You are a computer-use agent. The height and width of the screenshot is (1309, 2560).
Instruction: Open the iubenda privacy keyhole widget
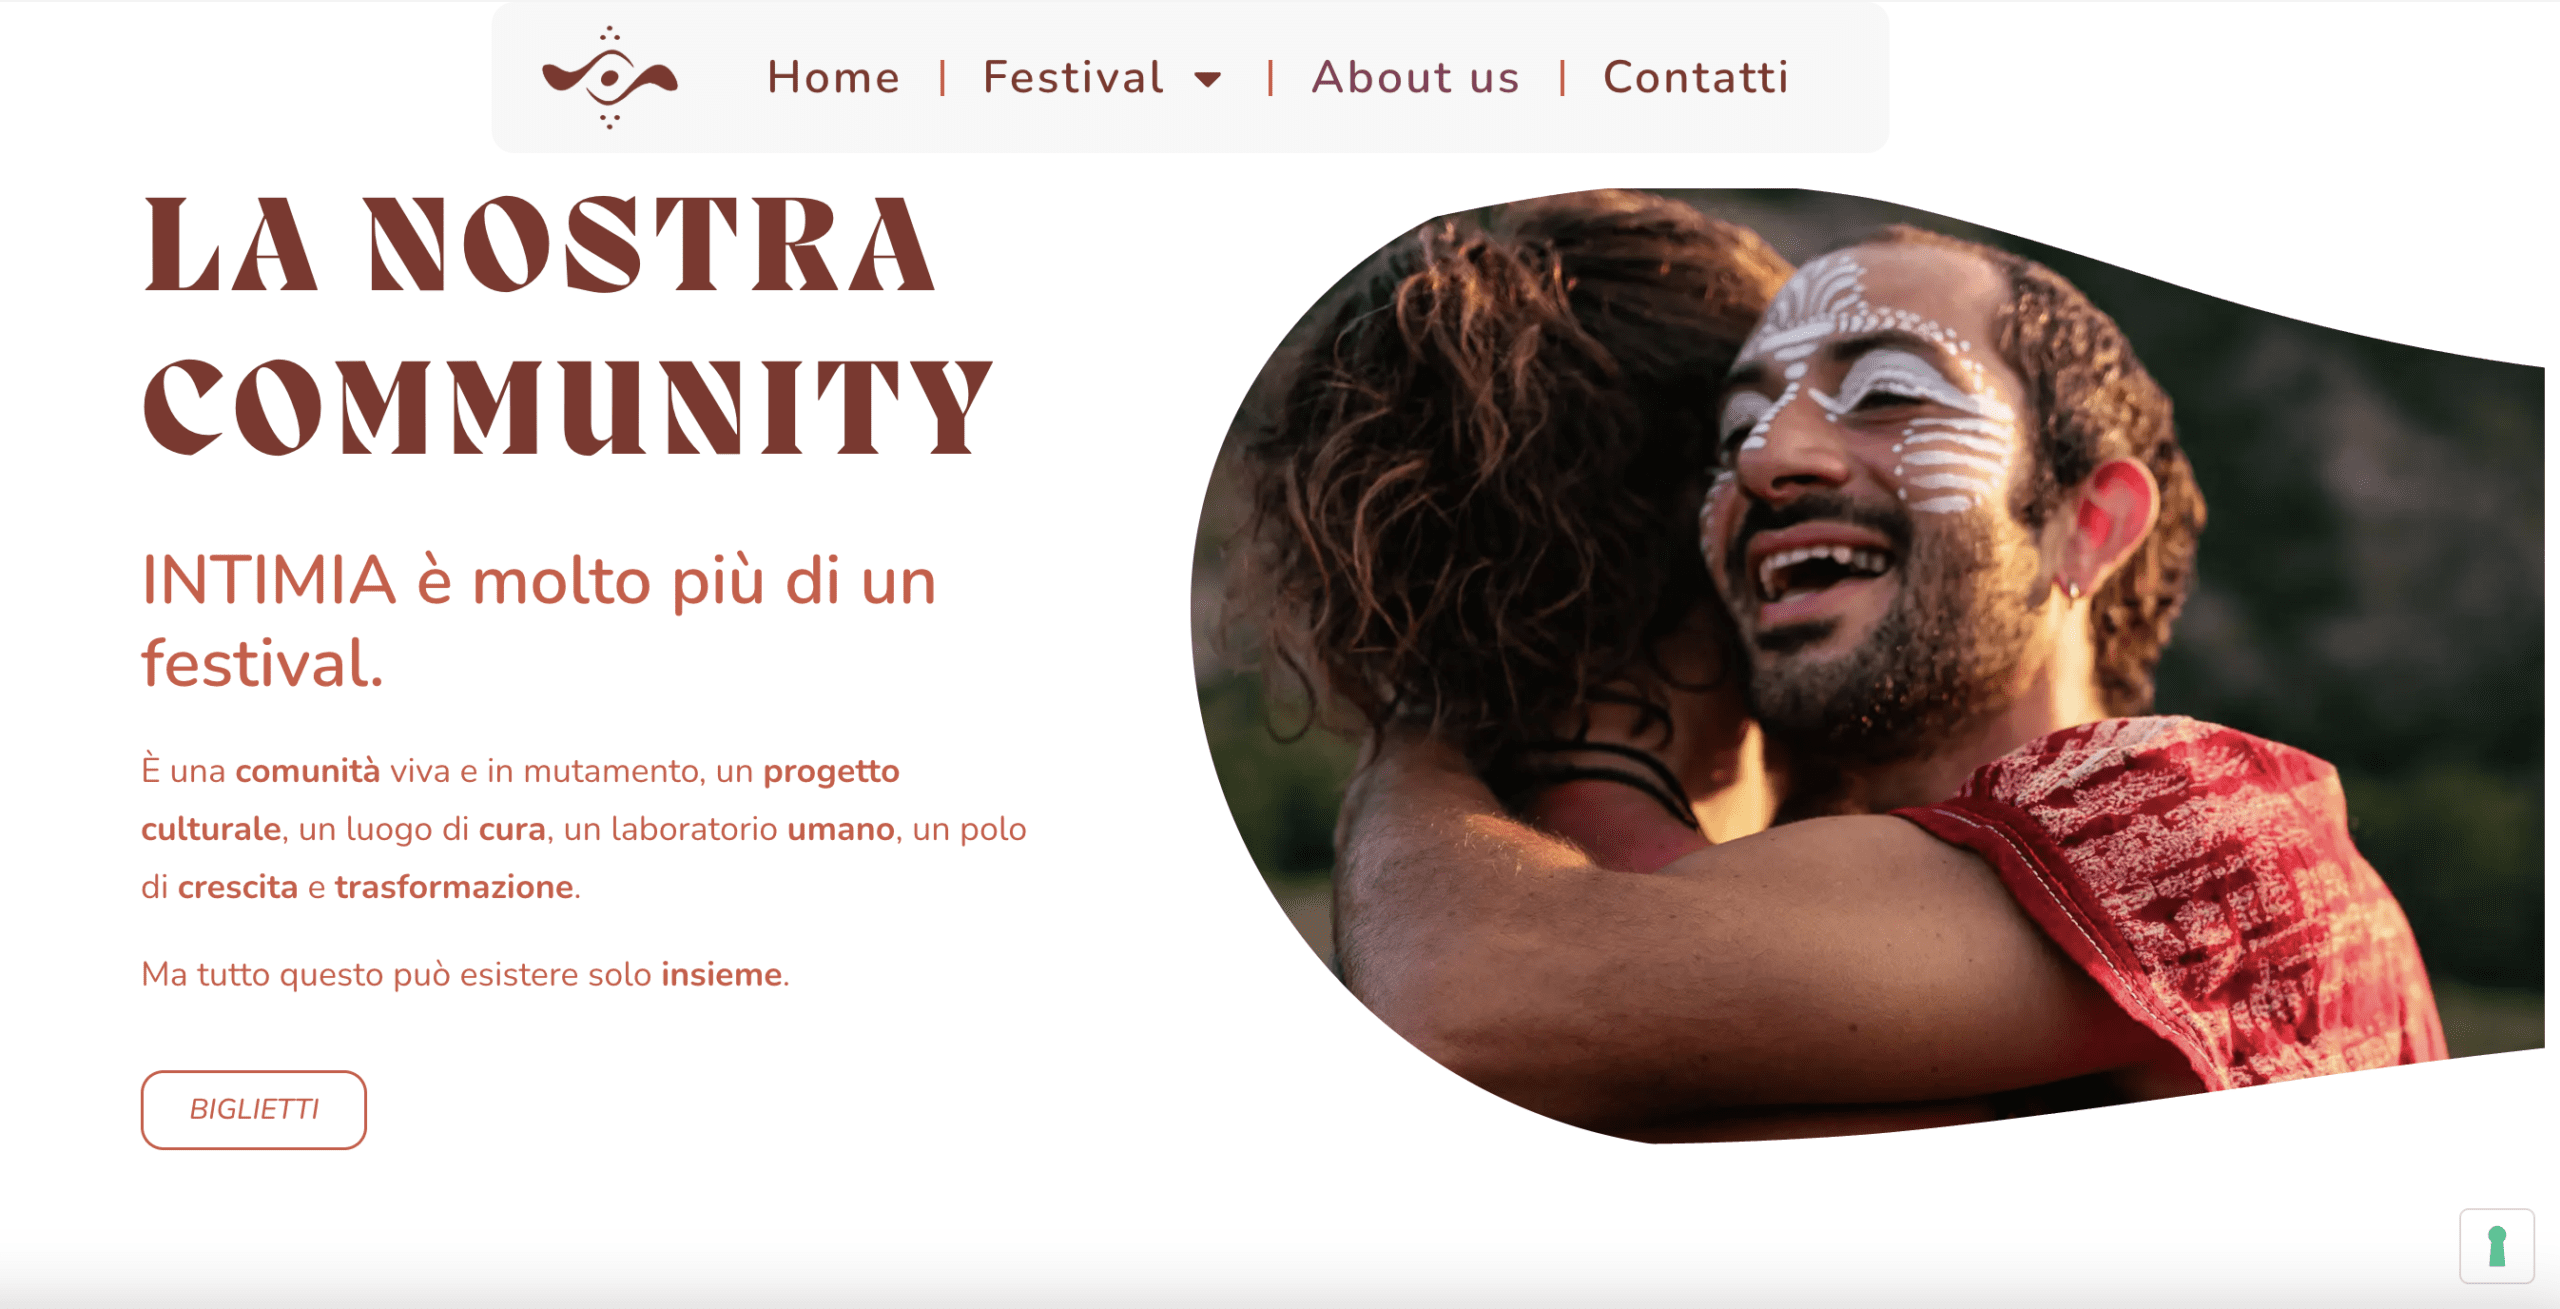pyautogui.click(x=2496, y=1246)
